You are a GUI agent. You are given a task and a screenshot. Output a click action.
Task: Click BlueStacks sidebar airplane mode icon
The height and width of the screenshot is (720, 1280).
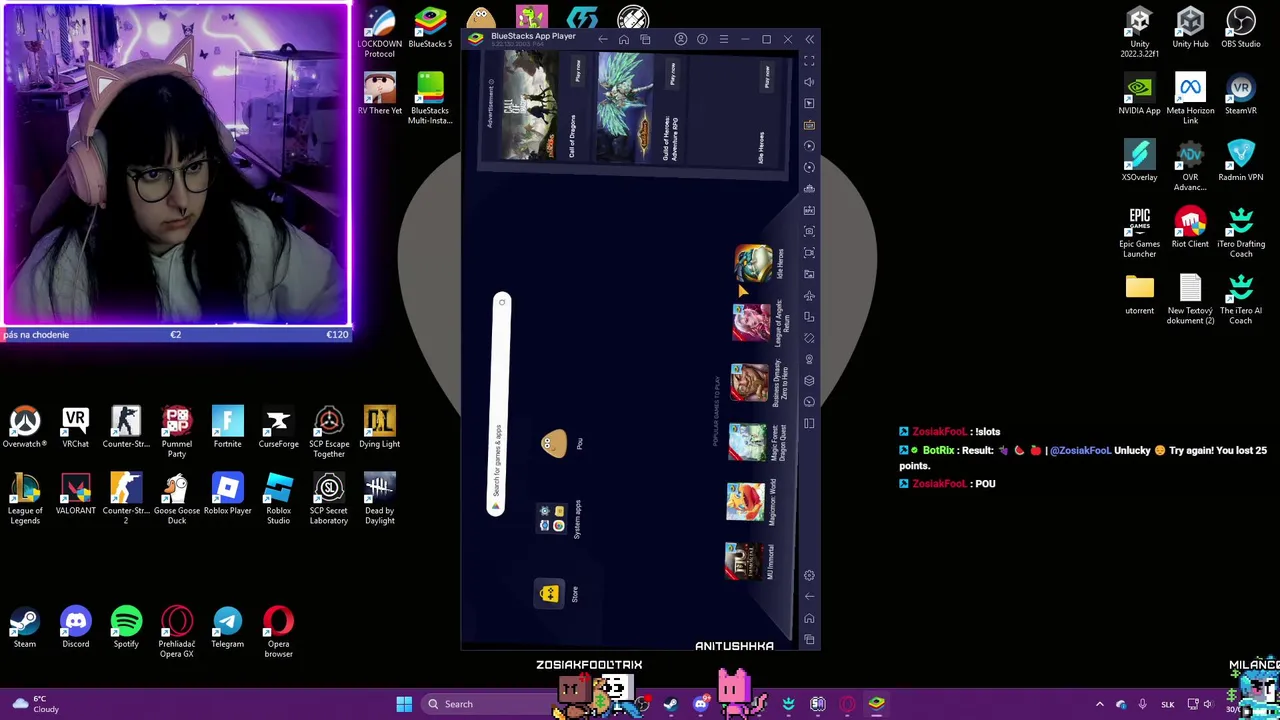809,296
